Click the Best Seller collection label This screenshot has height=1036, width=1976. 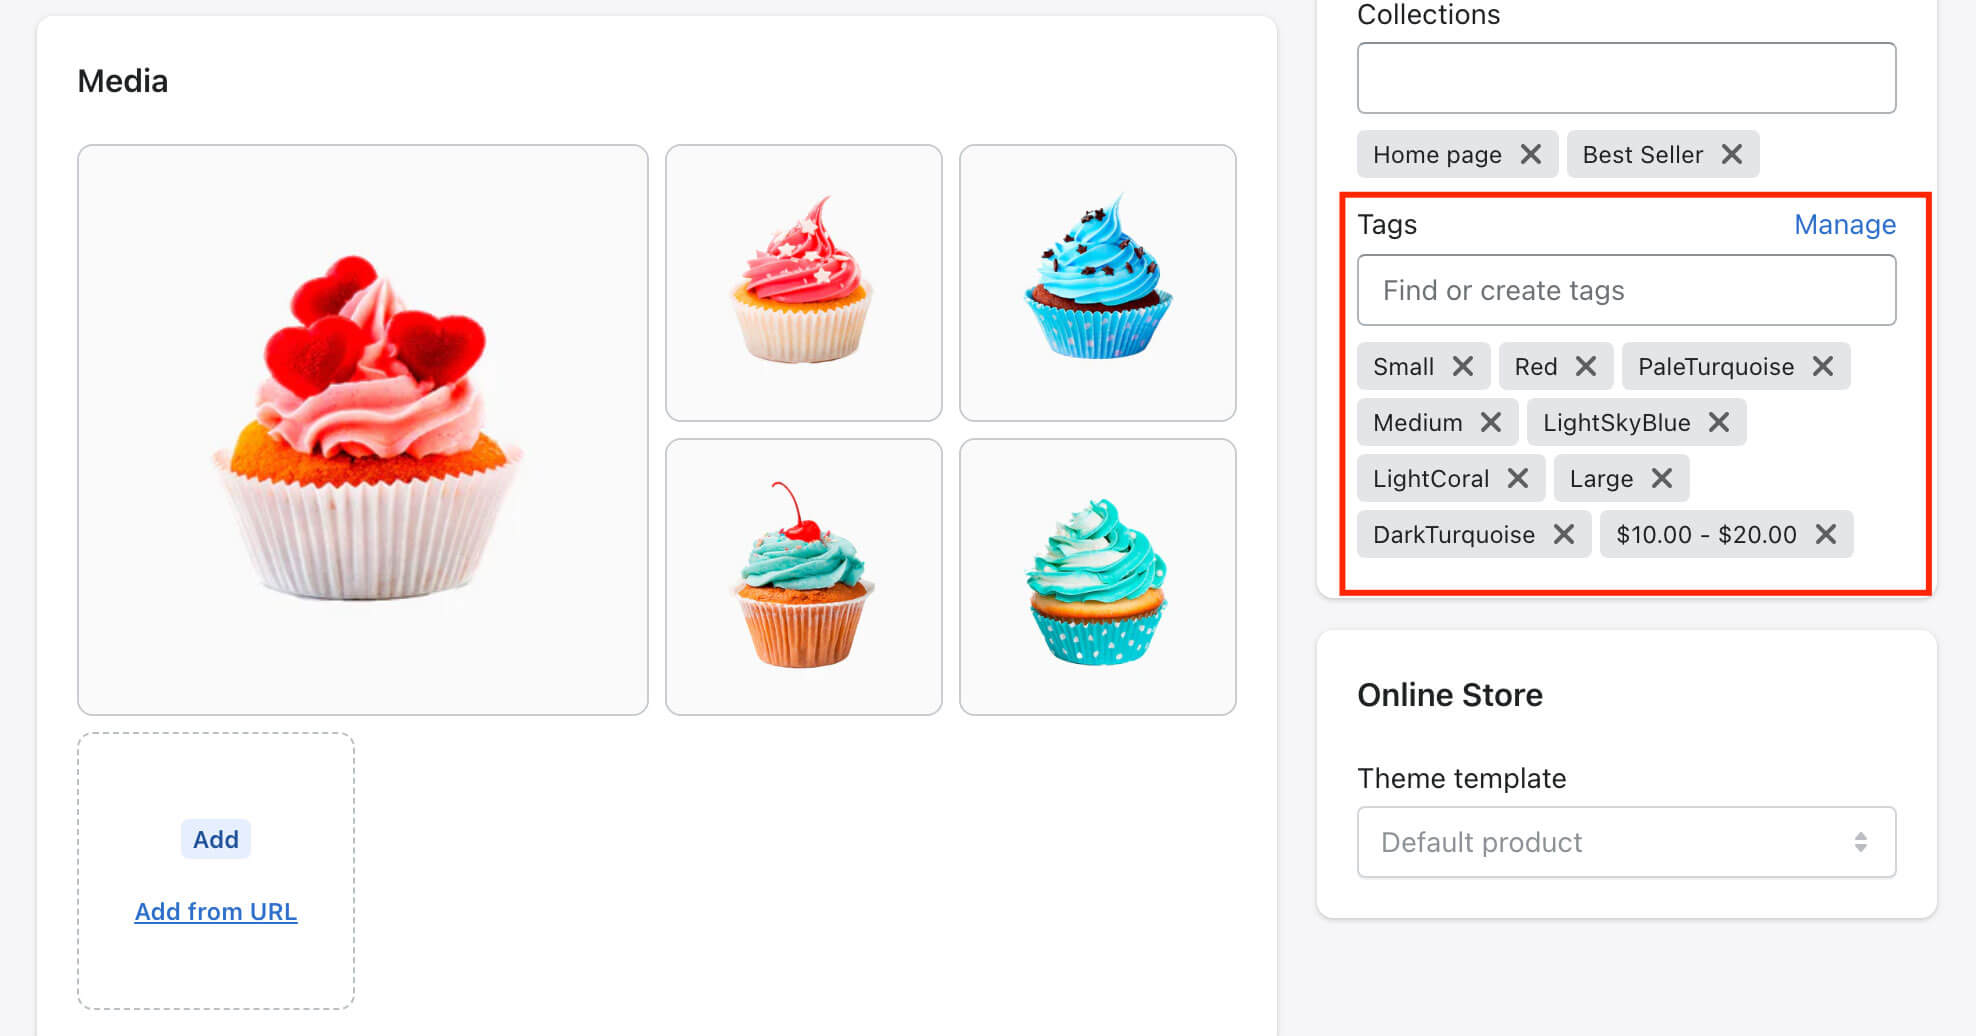point(1642,154)
